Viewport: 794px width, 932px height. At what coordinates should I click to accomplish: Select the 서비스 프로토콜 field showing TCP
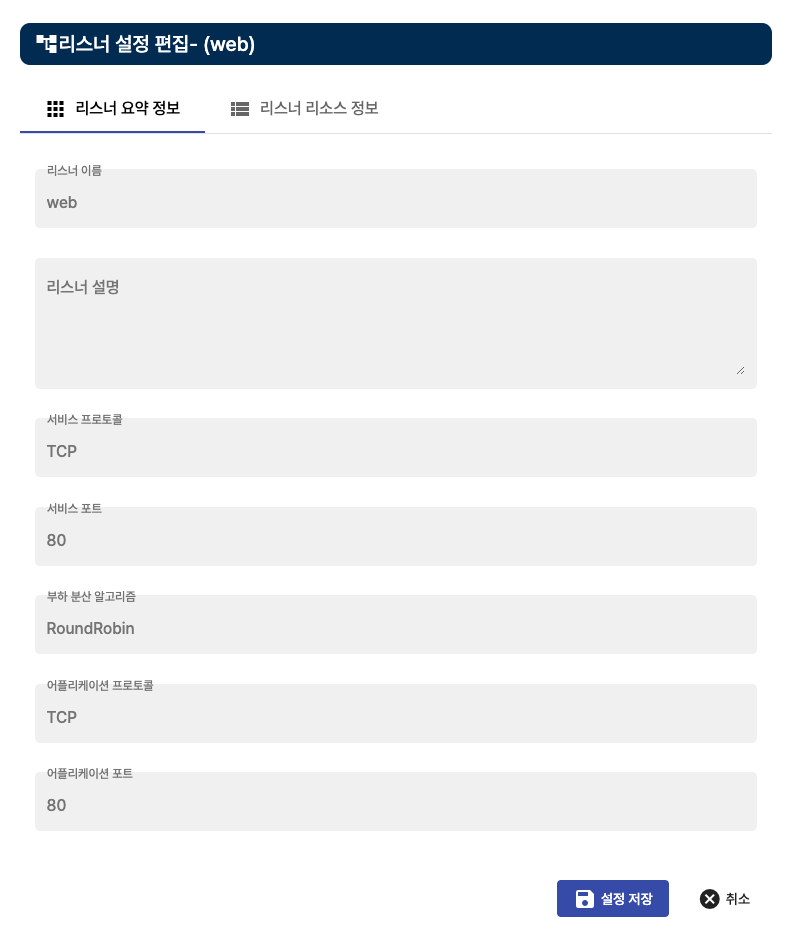(x=395, y=452)
